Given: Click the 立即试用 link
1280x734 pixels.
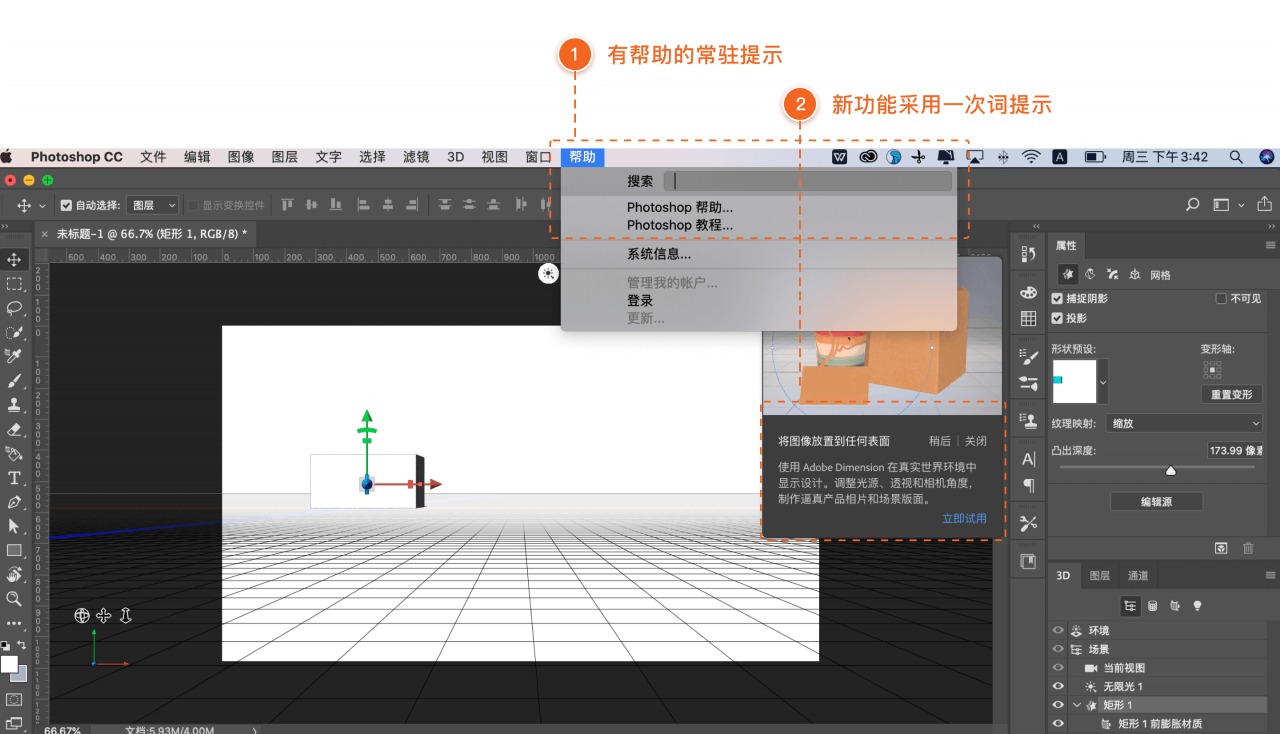Looking at the screenshot, I should pos(964,518).
